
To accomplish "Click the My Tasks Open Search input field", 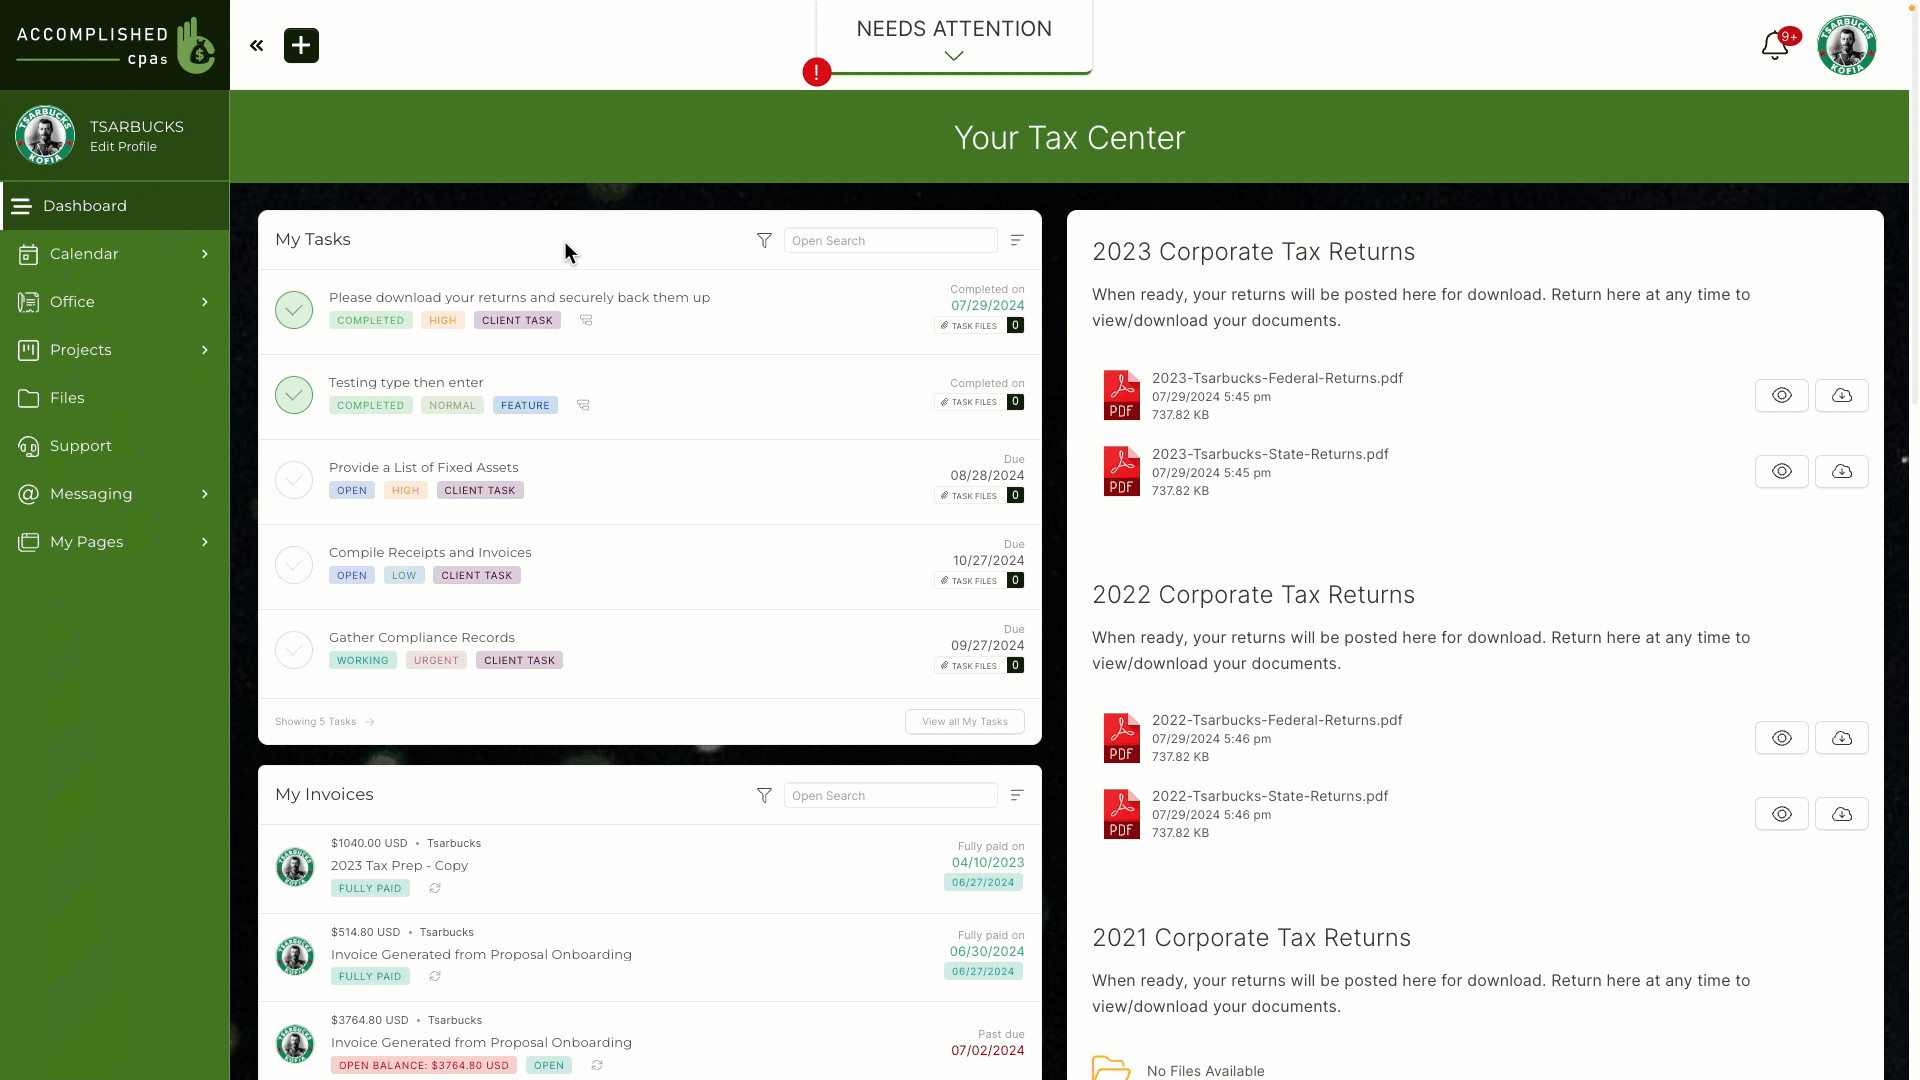I will click(x=890, y=240).
